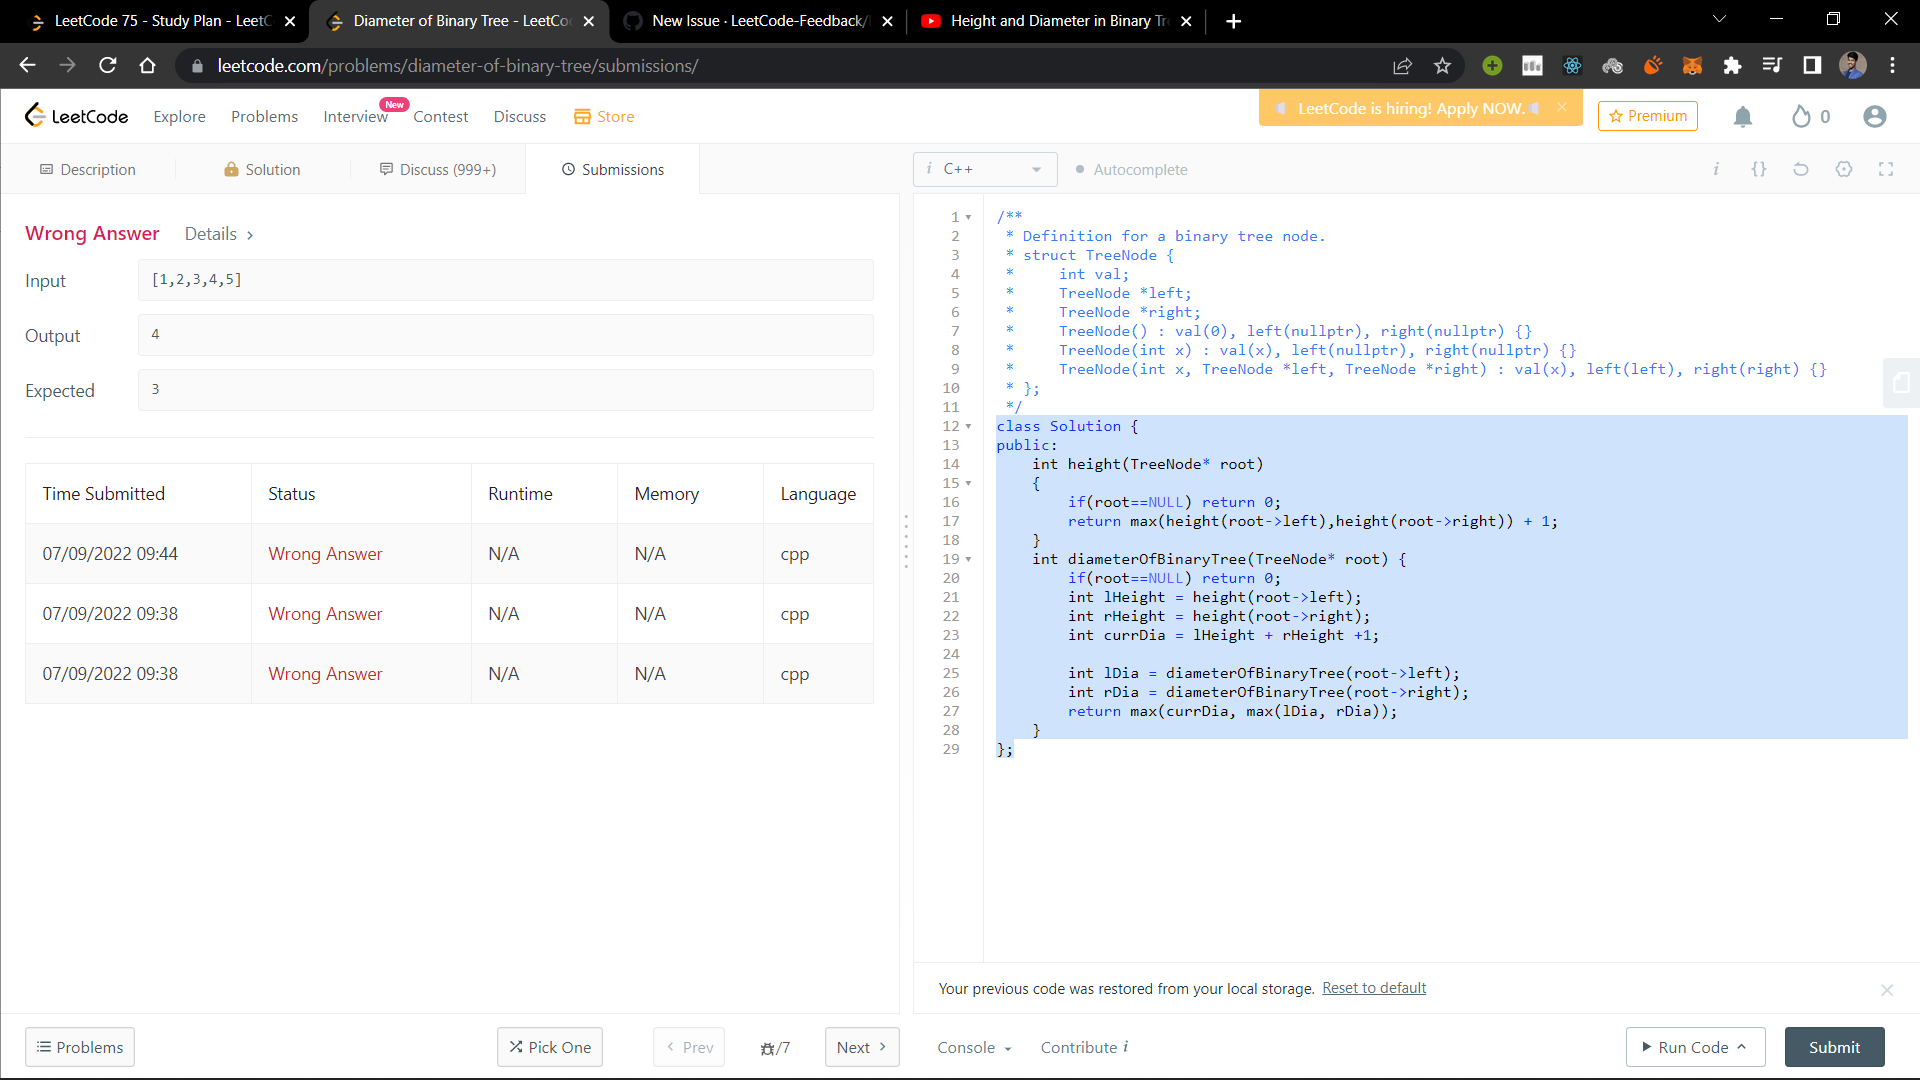Open the notifications bell

[x=1743, y=117]
